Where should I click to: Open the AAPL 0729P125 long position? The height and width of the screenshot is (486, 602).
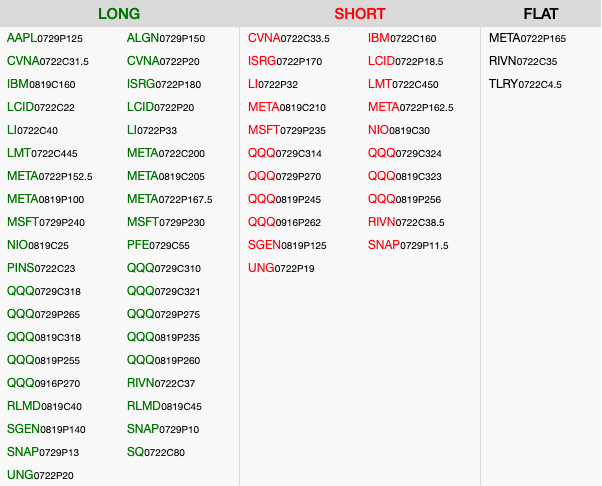coord(44,38)
